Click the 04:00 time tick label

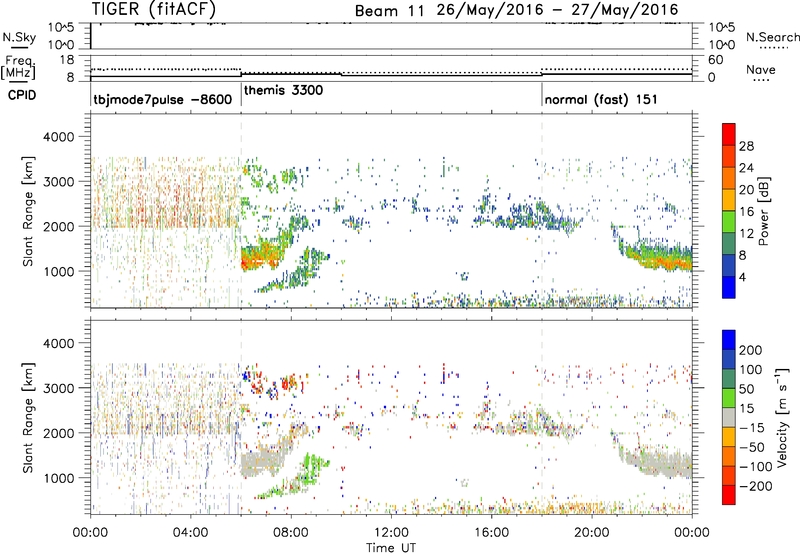point(190,533)
